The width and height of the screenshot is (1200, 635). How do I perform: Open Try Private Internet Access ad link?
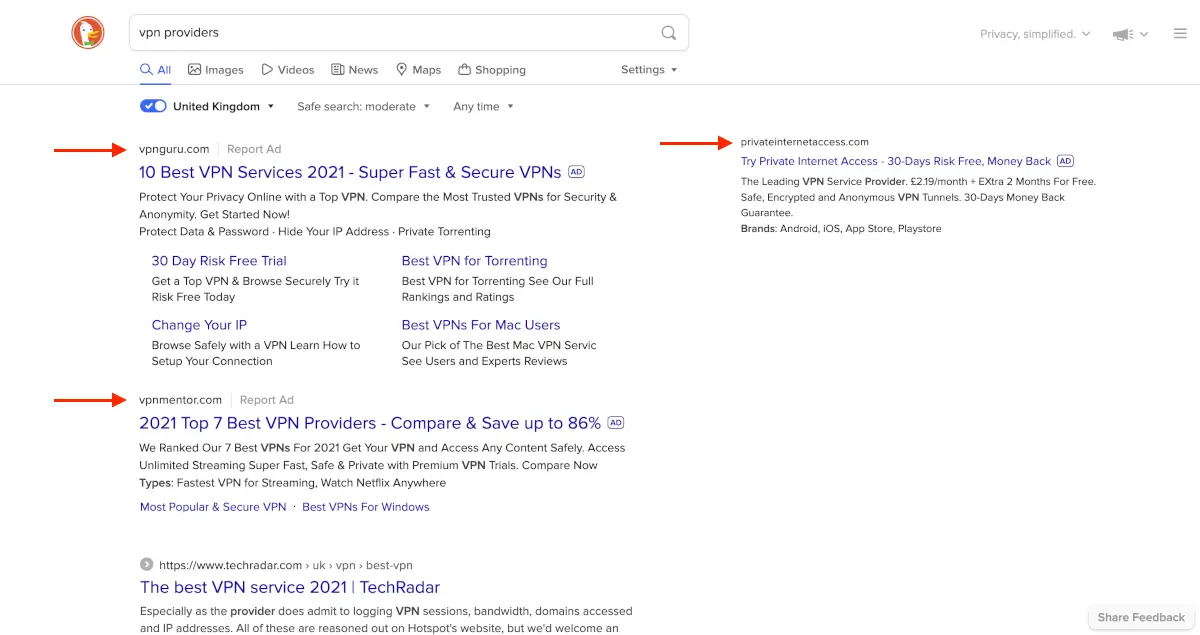[x=896, y=161]
